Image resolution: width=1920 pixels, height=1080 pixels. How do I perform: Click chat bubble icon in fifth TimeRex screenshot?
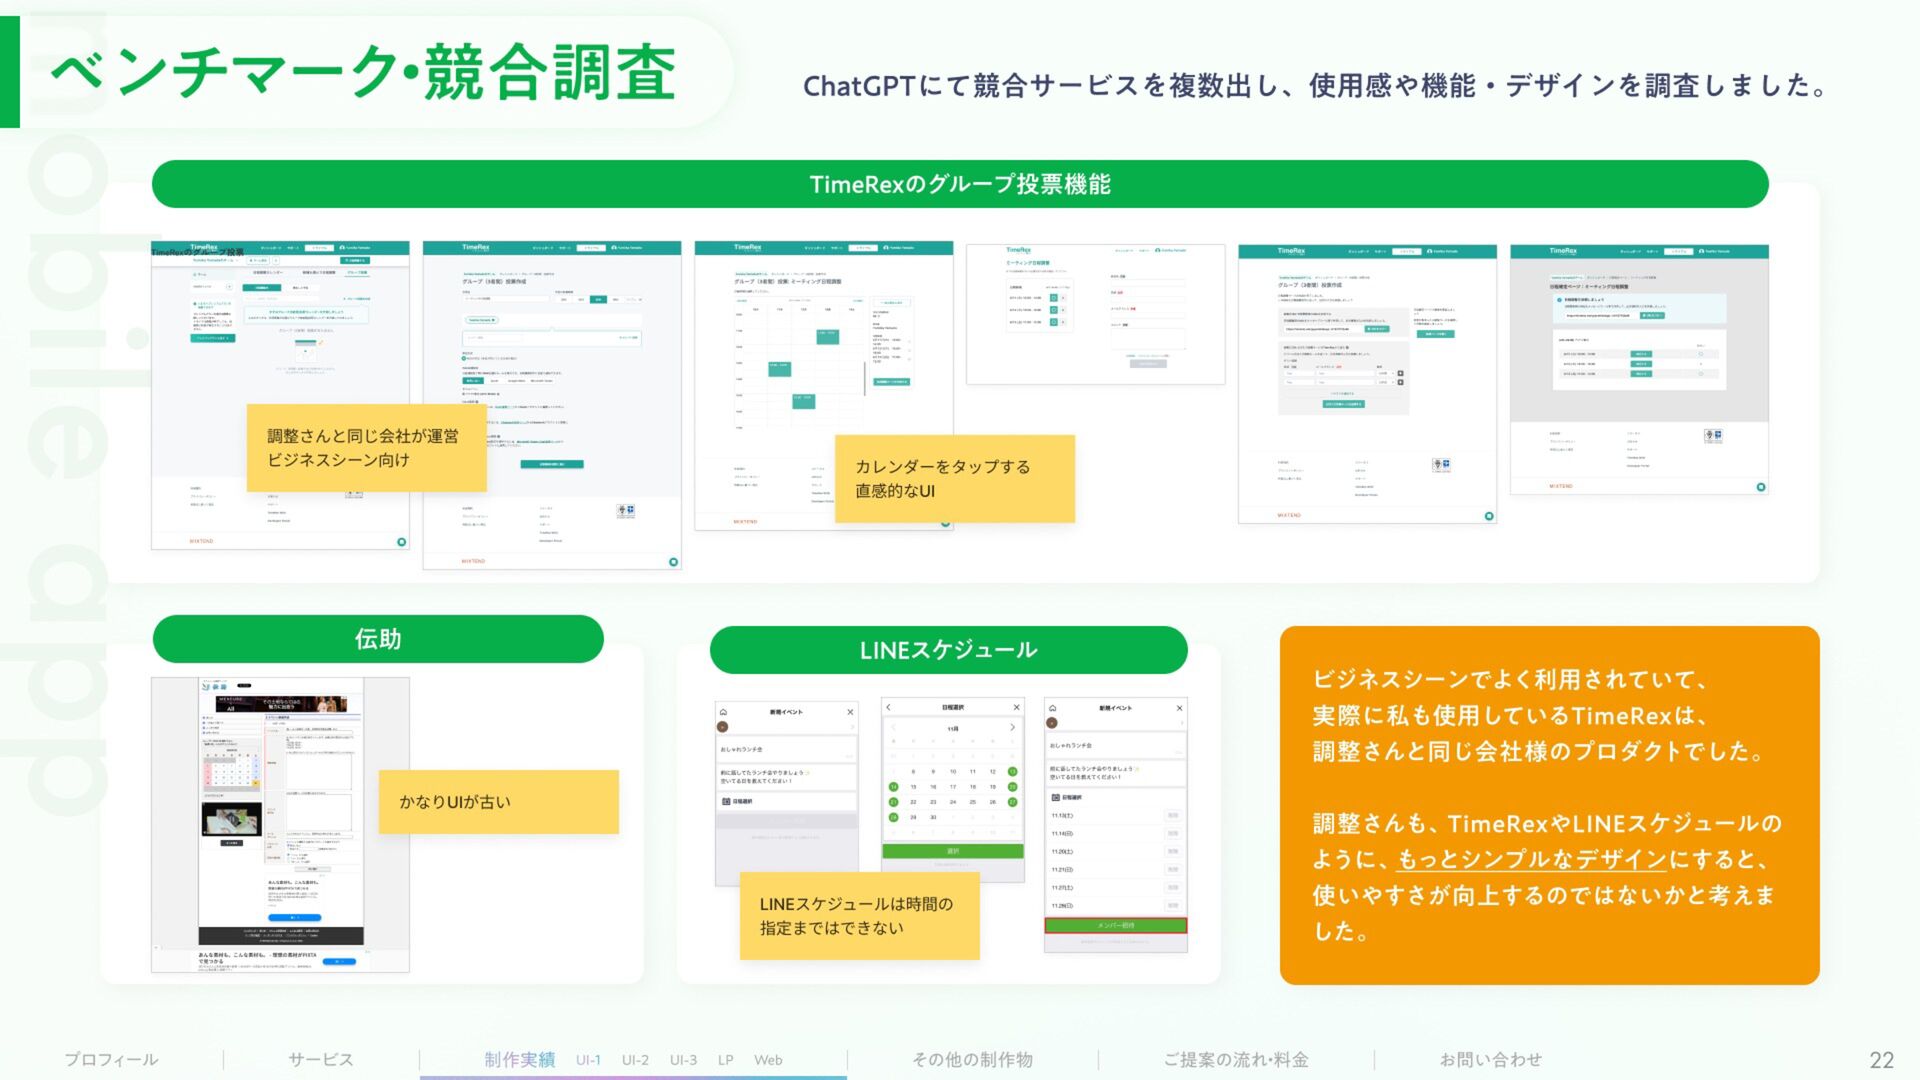pyautogui.click(x=1489, y=516)
